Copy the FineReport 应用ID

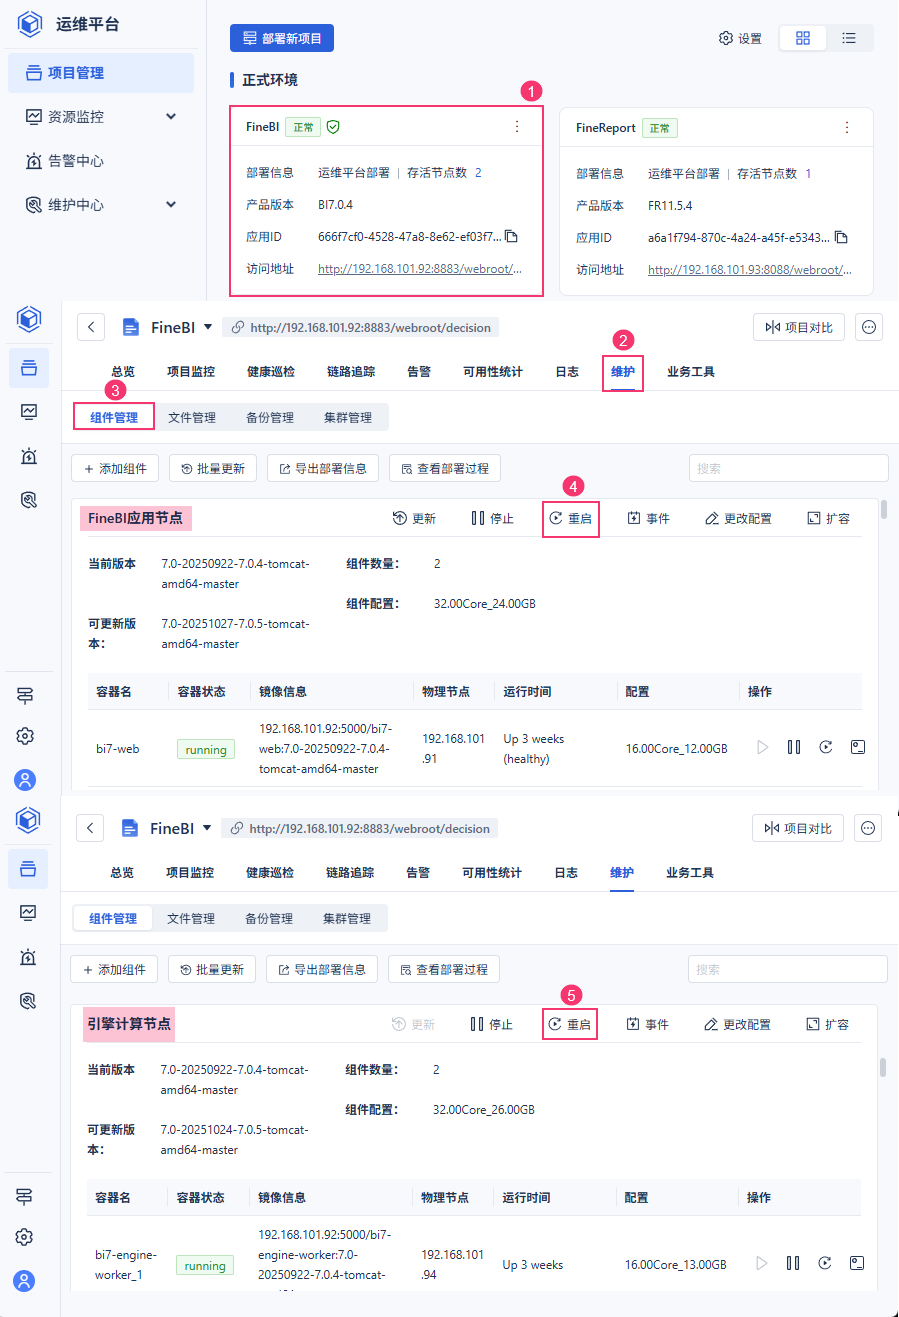(x=841, y=238)
